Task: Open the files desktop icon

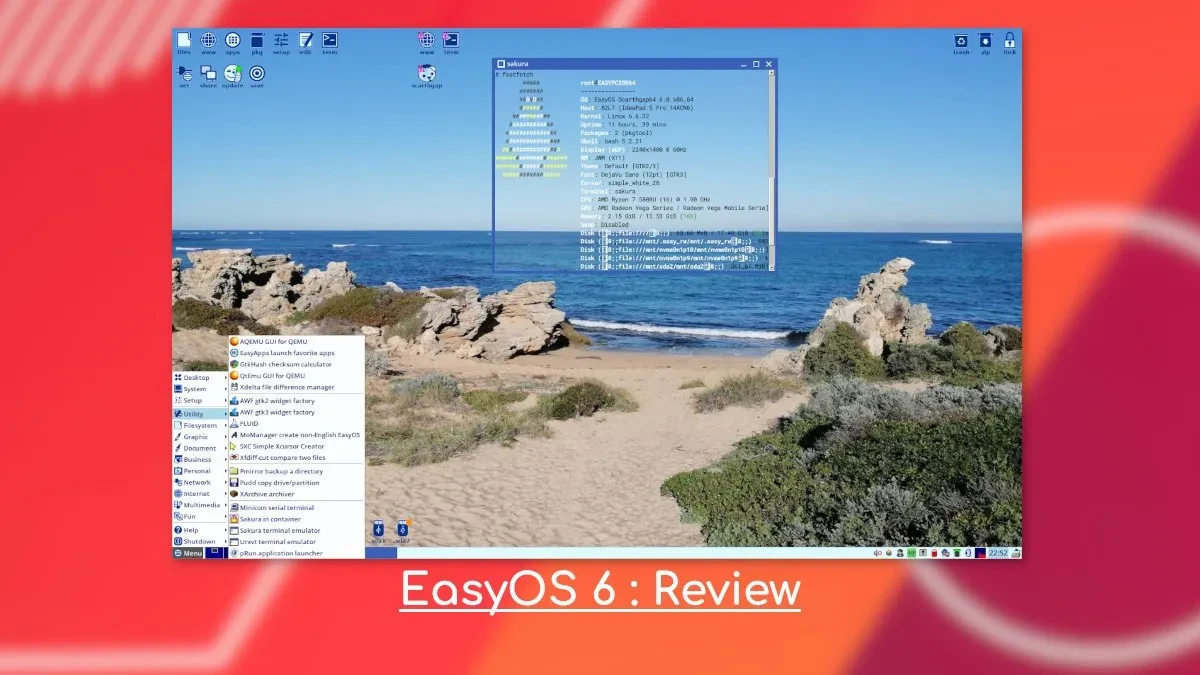Action: 184,41
